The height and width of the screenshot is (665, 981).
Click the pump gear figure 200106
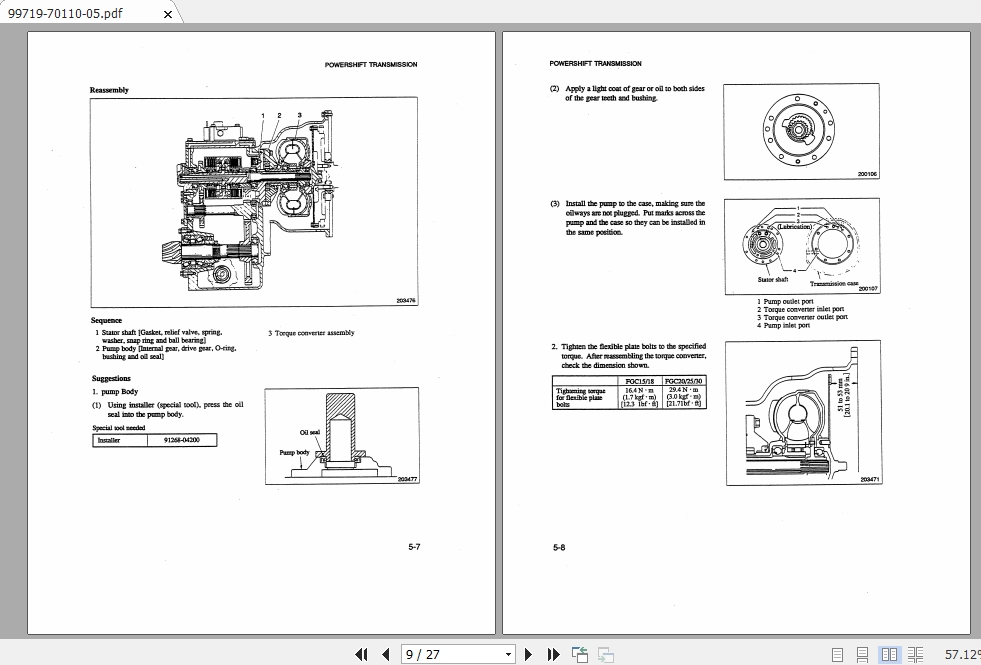point(801,131)
